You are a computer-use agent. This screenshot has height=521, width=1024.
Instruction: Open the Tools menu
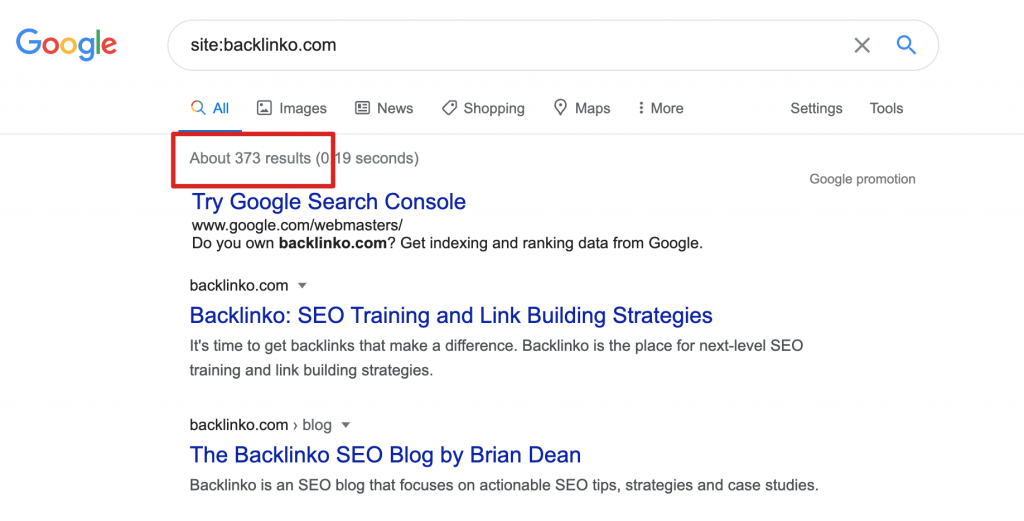pos(886,108)
